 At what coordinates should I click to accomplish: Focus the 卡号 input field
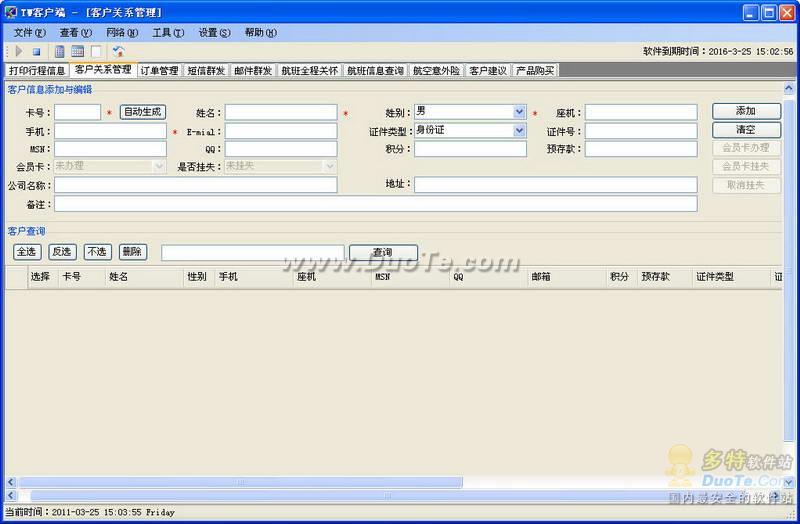tap(78, 112)
